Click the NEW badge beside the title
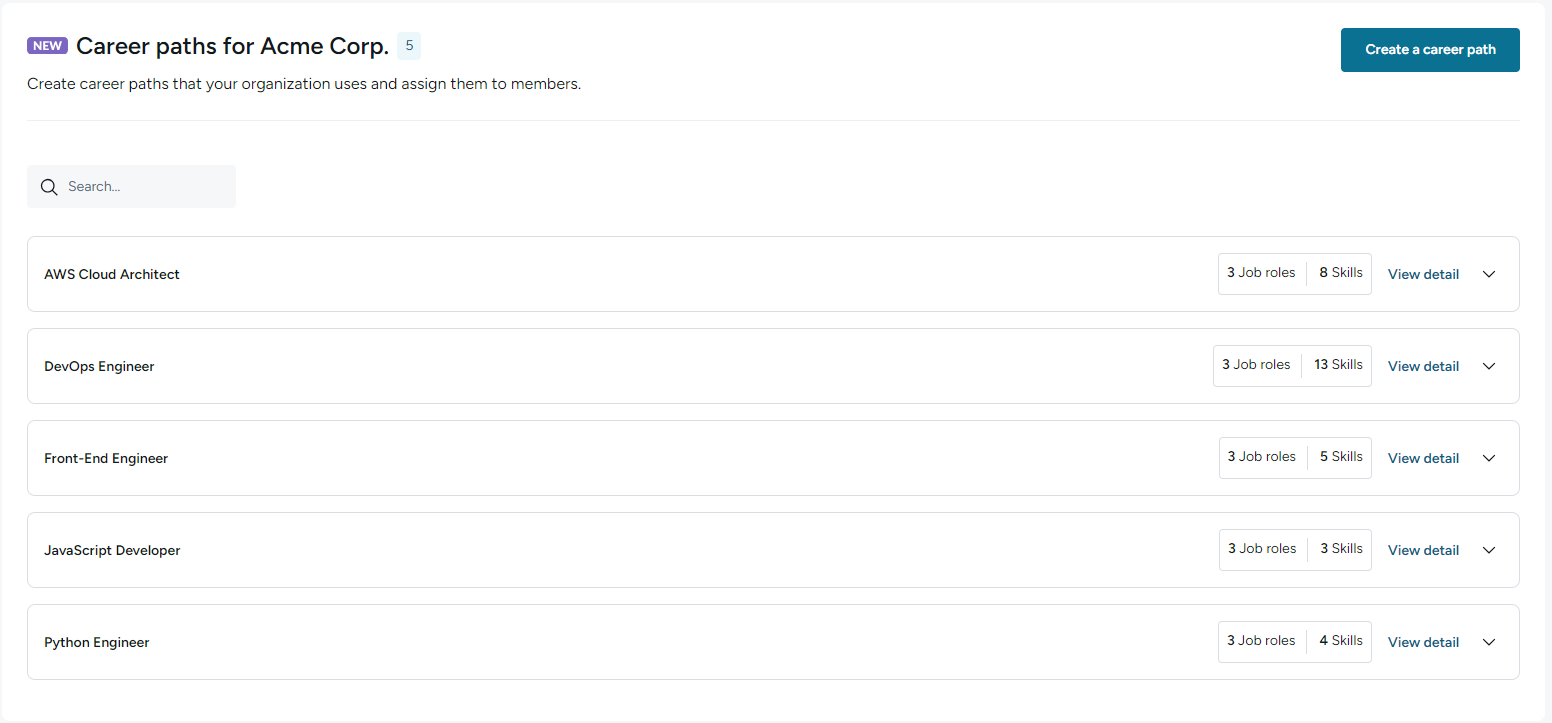 [x=47, y=46]
